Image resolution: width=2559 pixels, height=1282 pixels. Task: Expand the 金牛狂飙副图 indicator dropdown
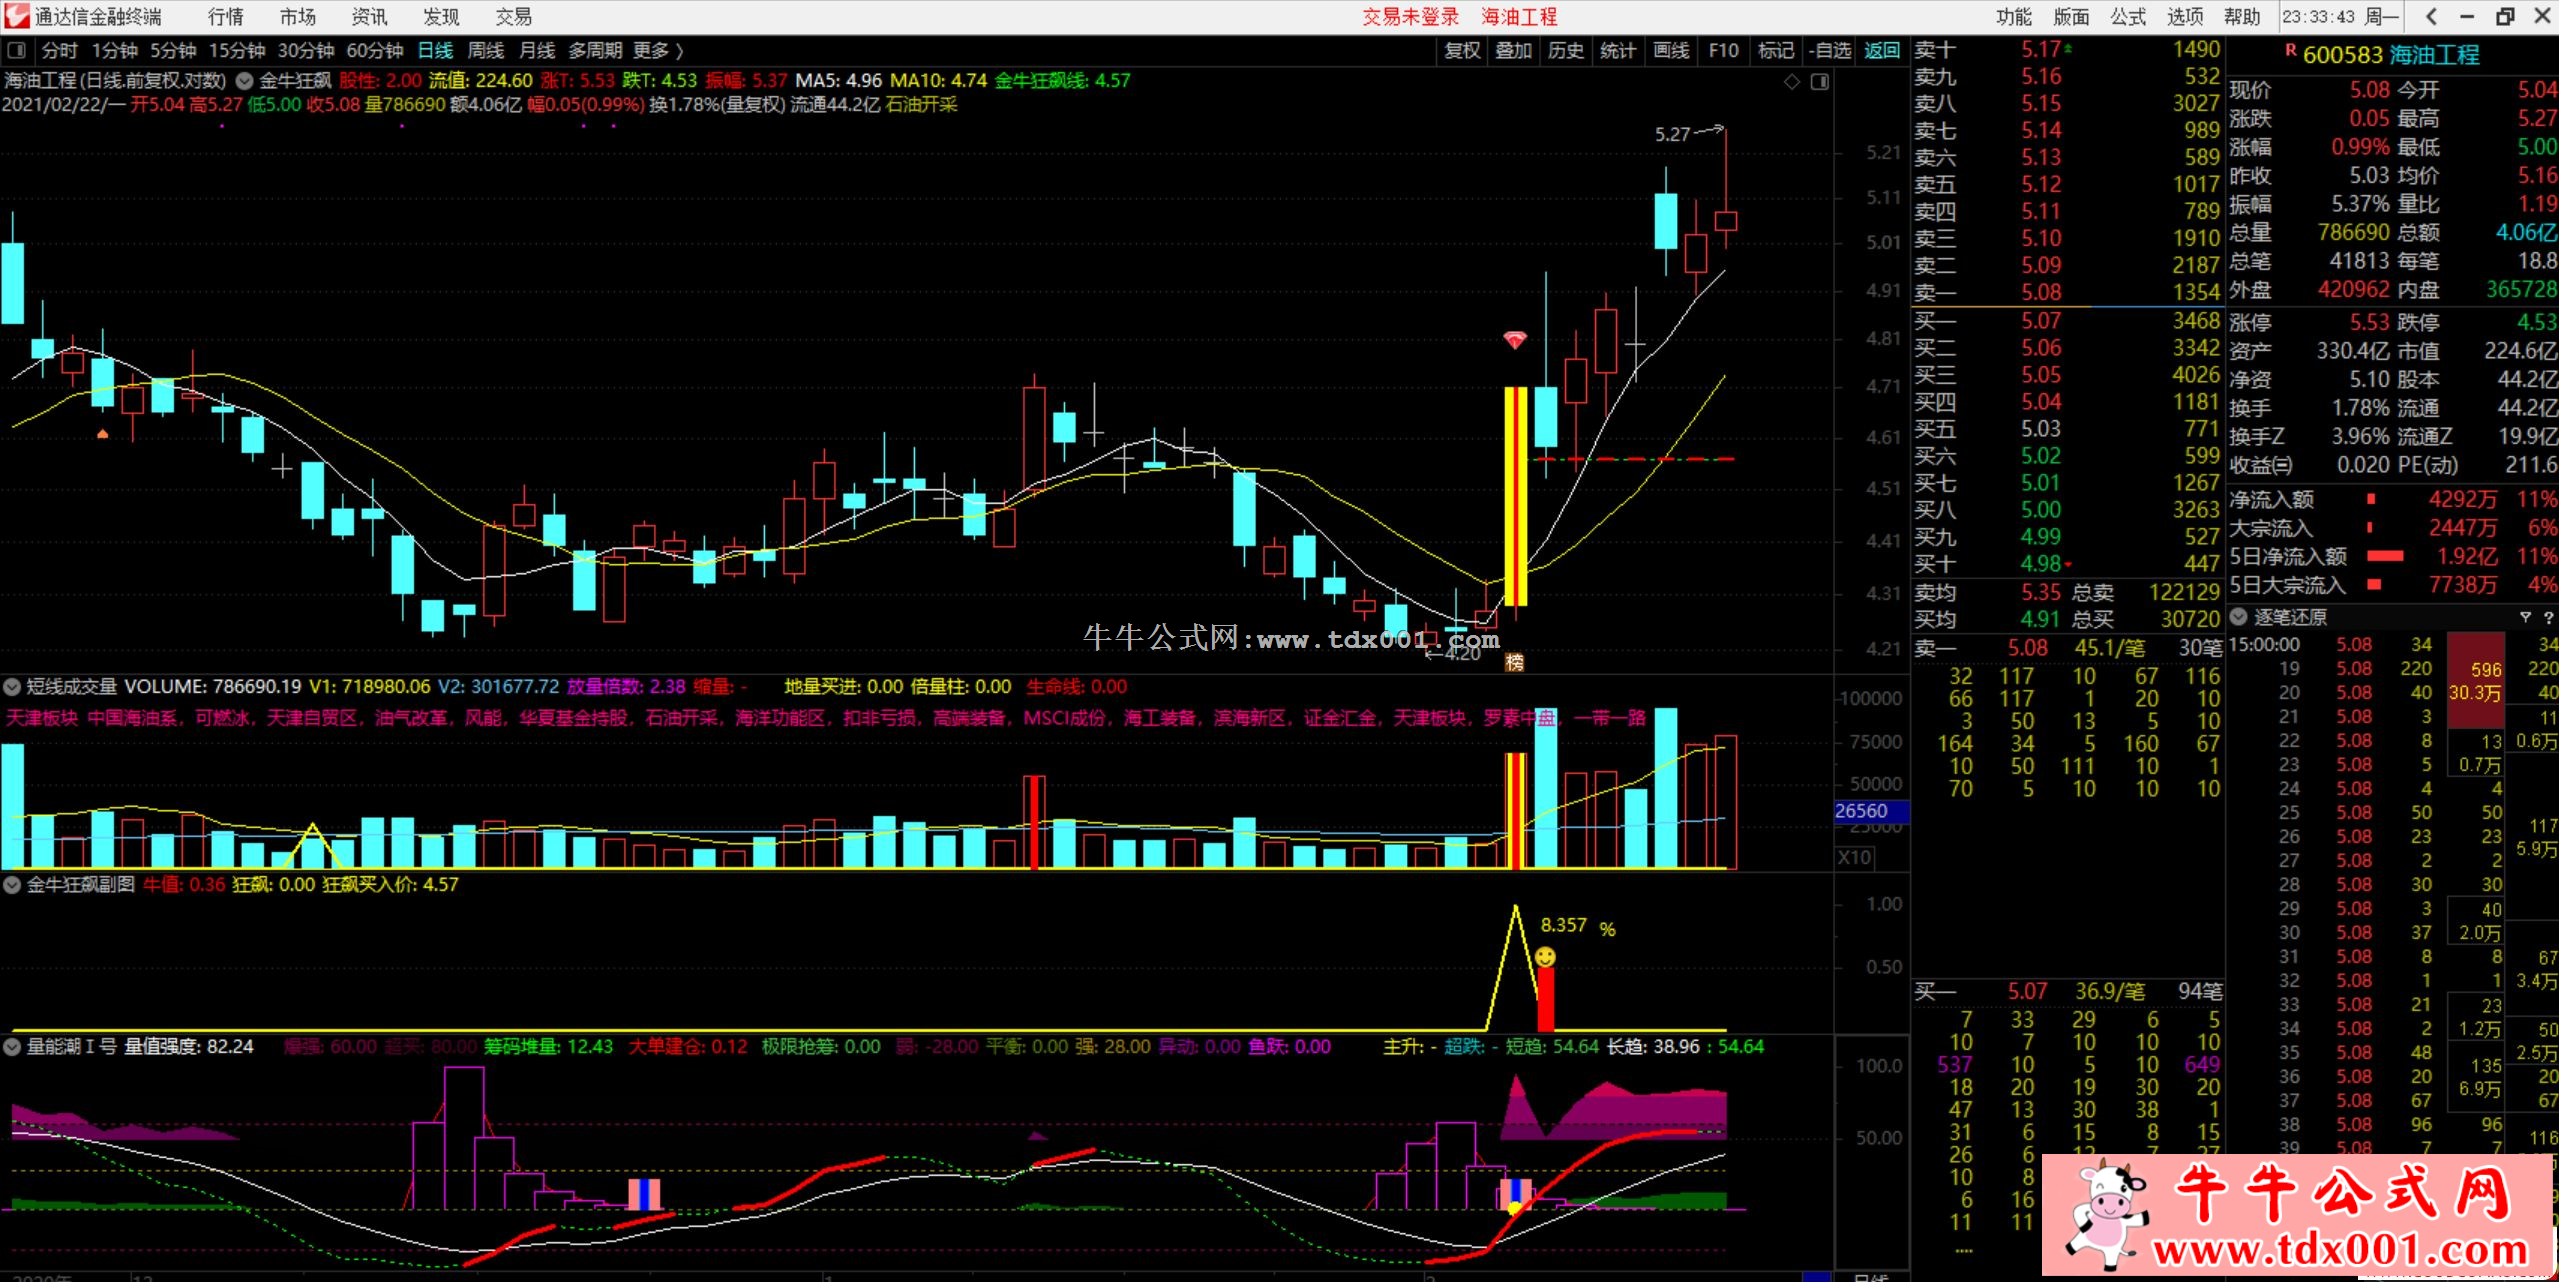pos(12,885)
